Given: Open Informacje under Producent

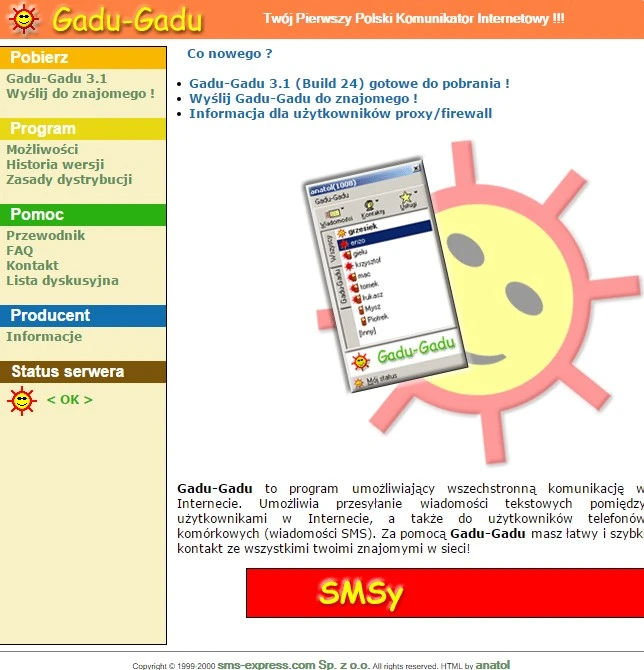Looking at the screenshot, I should tap(44, 337).
